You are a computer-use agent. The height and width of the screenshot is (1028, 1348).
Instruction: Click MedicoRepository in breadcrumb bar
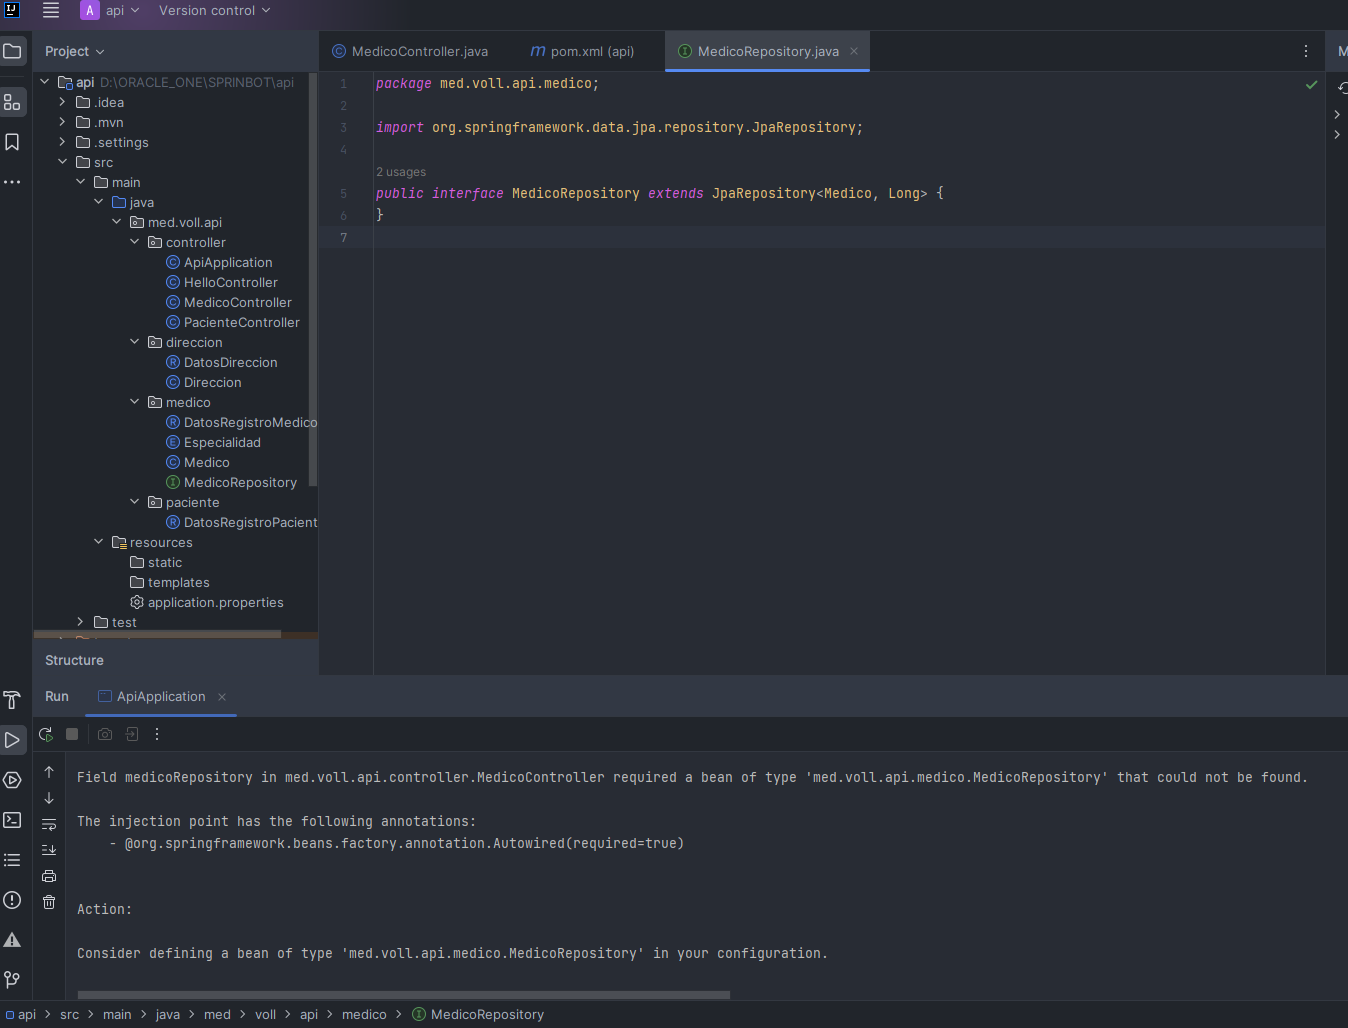coord(478,1014)
